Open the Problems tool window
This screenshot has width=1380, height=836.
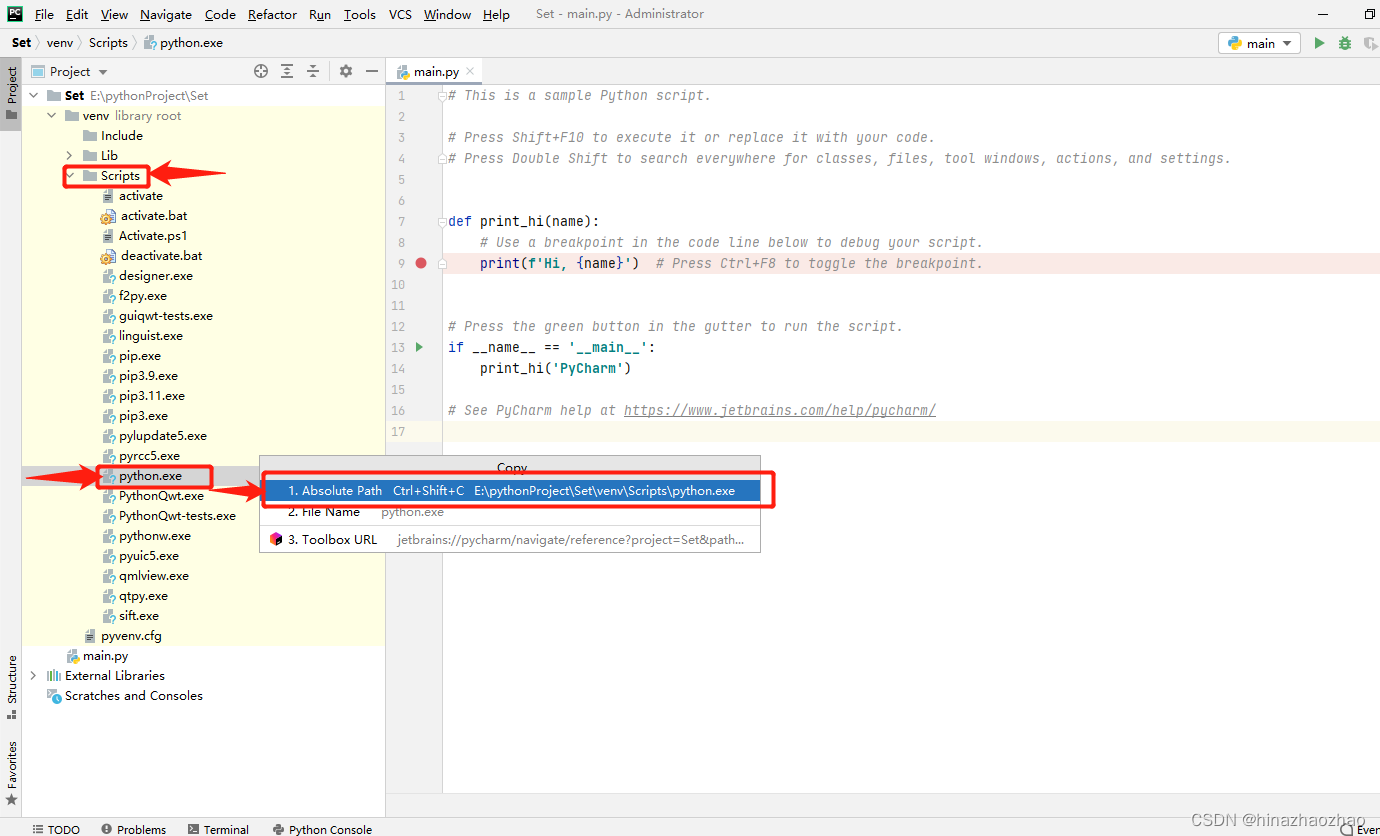[133, 829]
